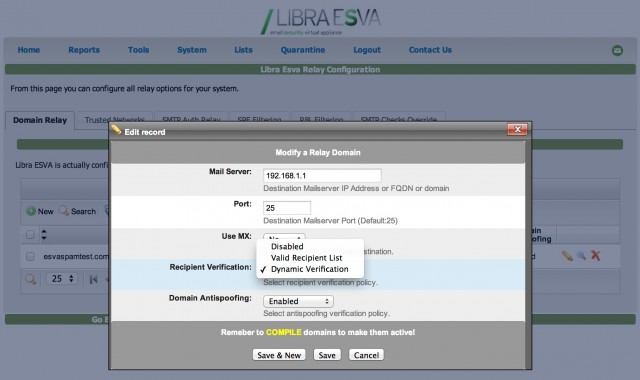This screenshot has height=380, width=640.
Task: Check the esvaspamtest.com row checkbox
Action: [x=30, y=256]
